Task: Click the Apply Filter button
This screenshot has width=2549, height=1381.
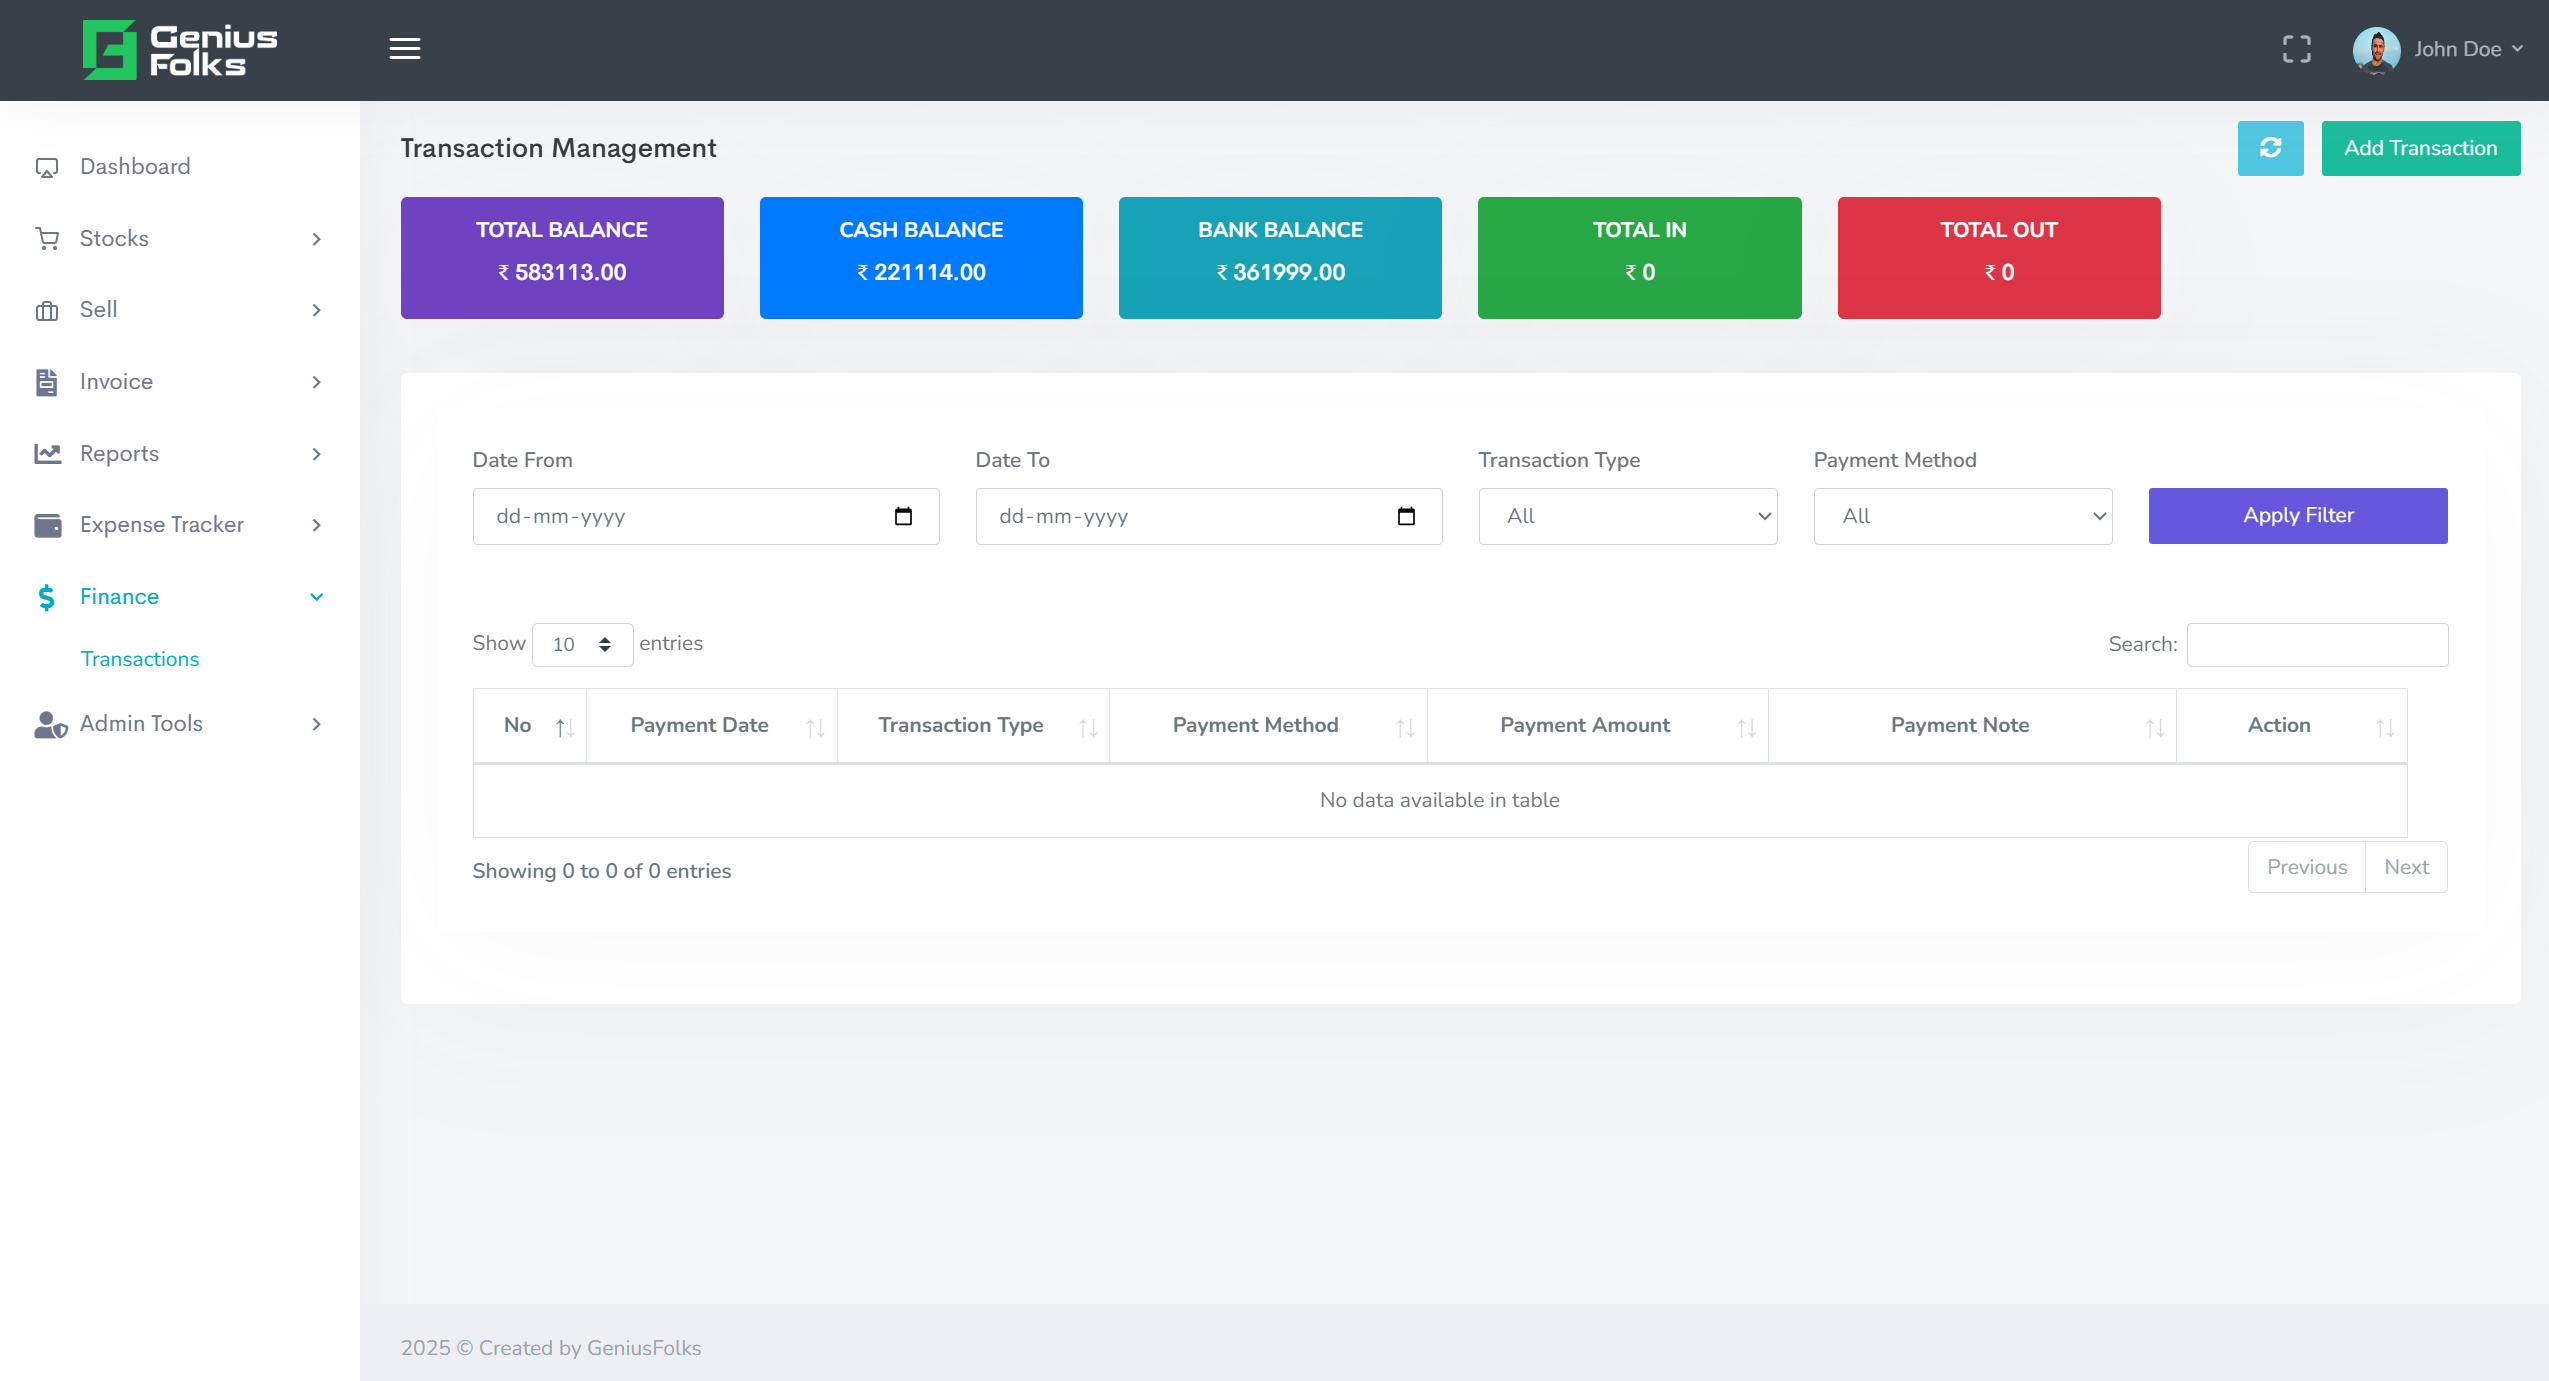Action: [2297, 516]
